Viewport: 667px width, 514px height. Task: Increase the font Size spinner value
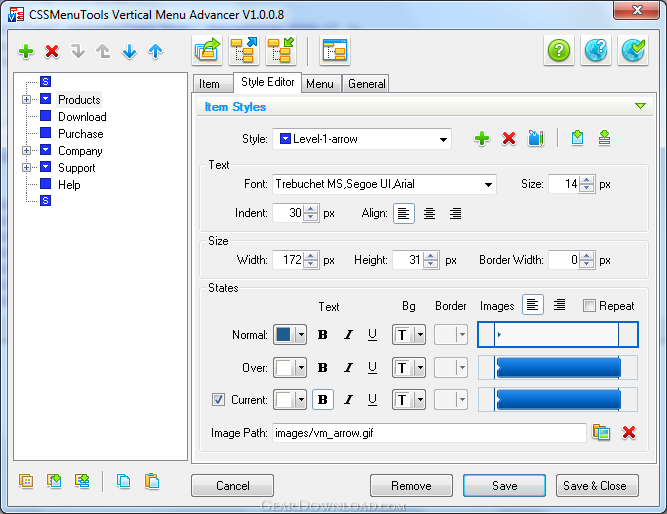point(587,180)
